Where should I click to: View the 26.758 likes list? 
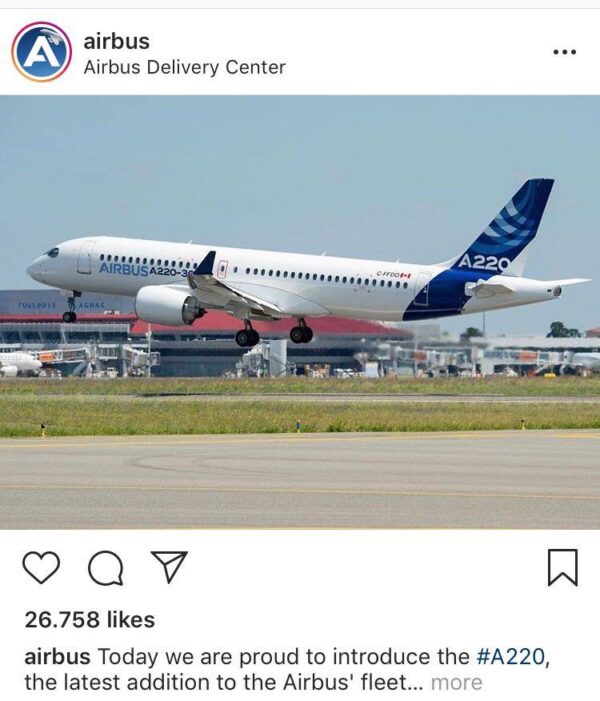point(90,620)
